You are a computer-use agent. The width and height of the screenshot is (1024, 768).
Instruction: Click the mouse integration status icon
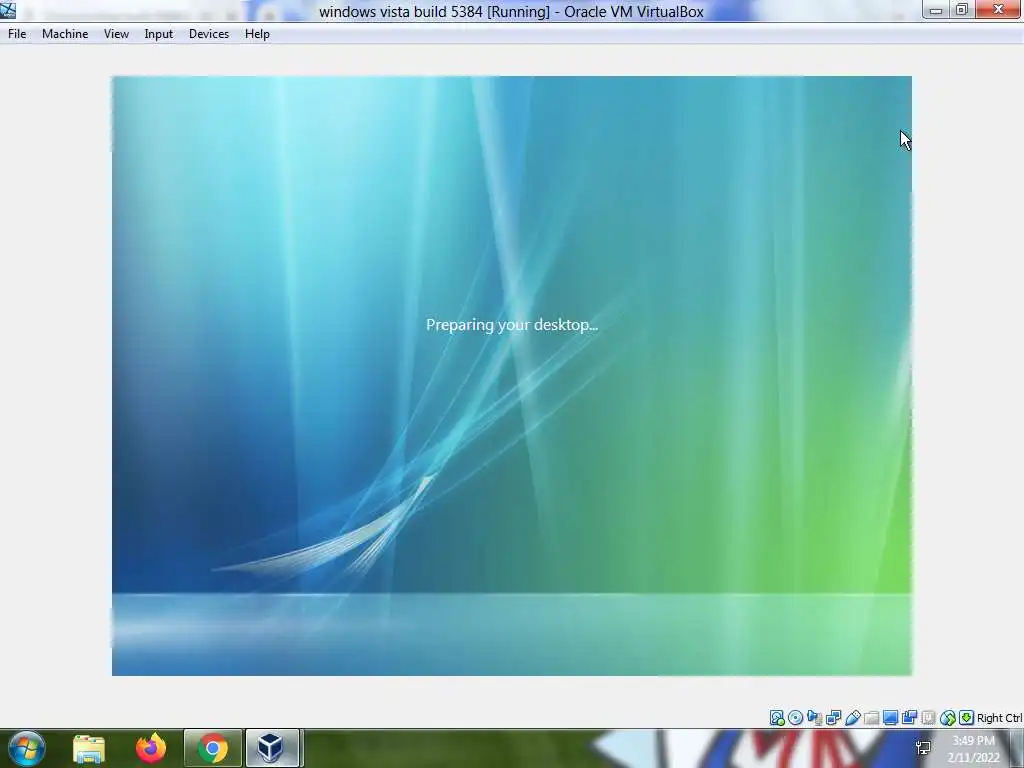pos(948,718)
